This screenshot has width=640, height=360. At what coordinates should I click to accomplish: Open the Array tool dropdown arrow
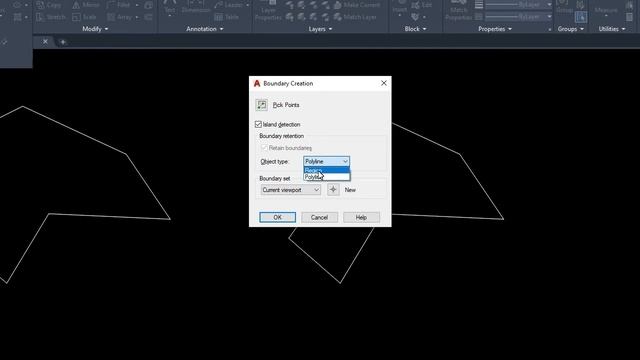pyautogui.click(x=137, y=17)
